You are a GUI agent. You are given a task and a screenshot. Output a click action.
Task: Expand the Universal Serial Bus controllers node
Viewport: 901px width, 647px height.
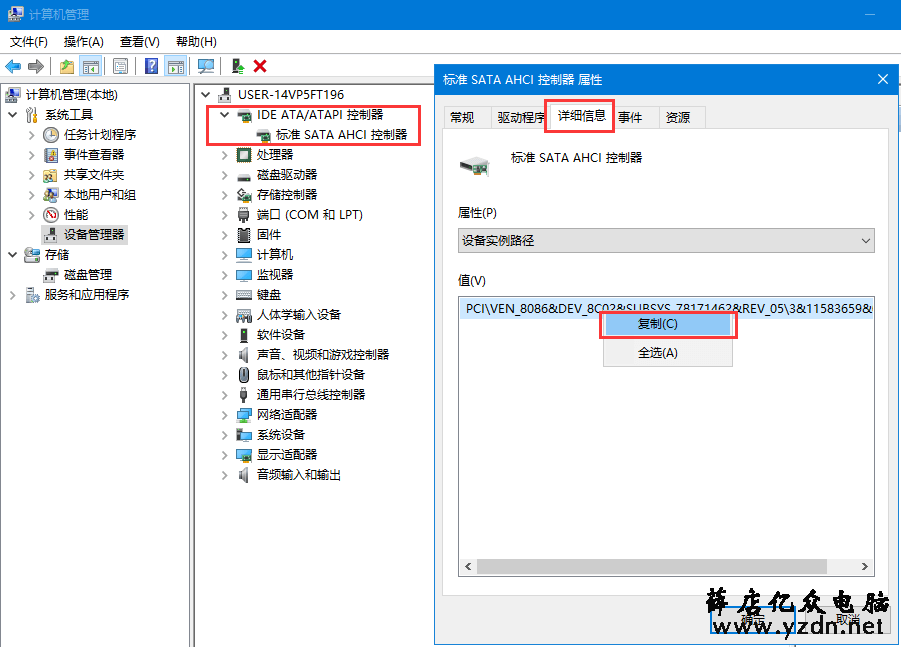(225, 395)
